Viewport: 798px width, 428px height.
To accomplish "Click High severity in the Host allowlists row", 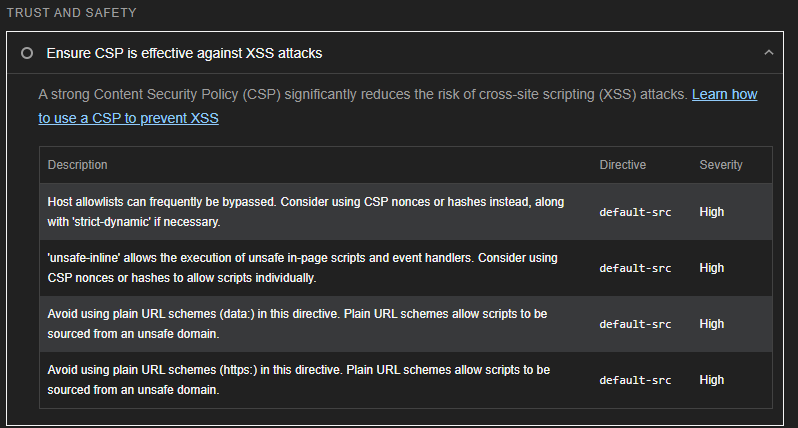I will pyautogui.click(x=712, y=212).
